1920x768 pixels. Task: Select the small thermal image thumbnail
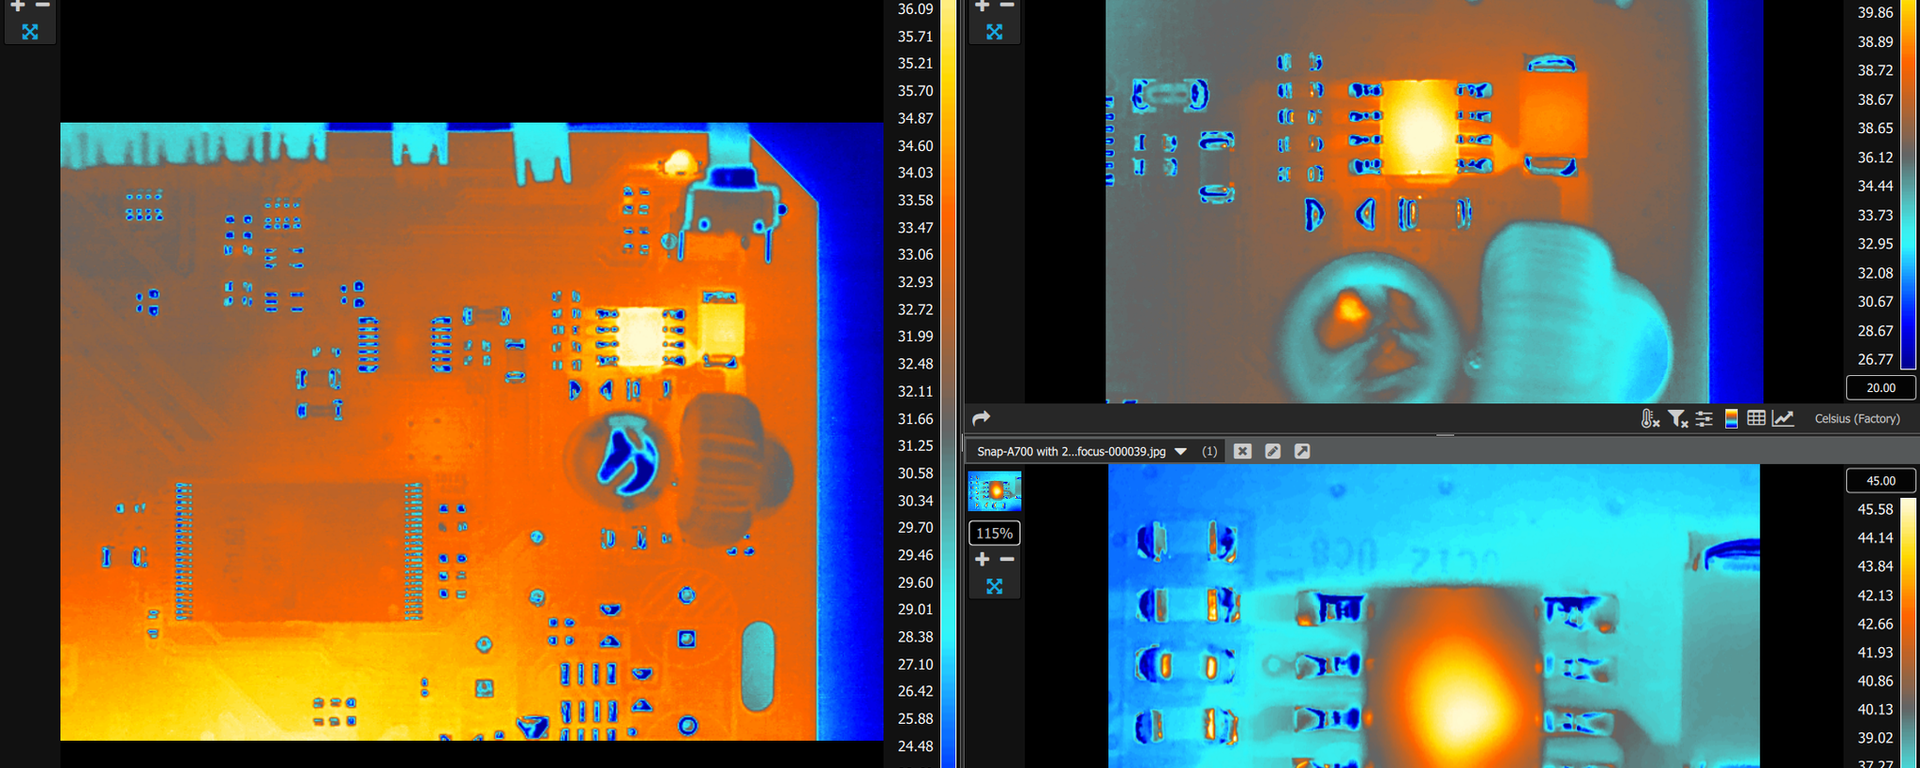[994, 491]
